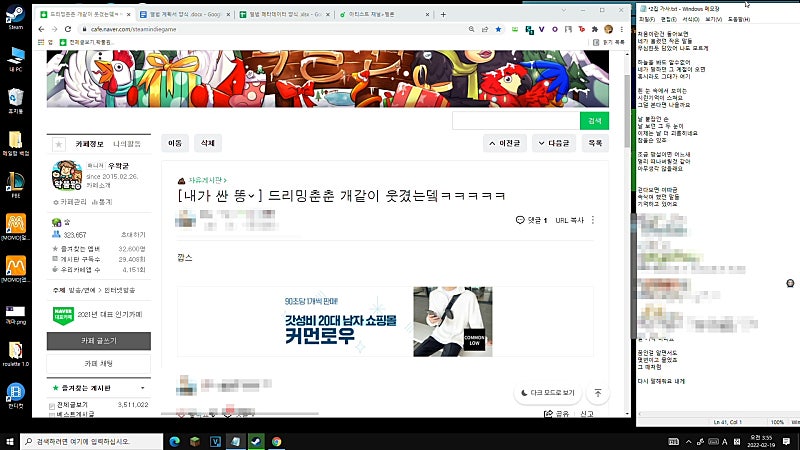The image size is (800, 450).
Task: Toggle the cafe favorite star by 카페정보
Action: point(59,144)
